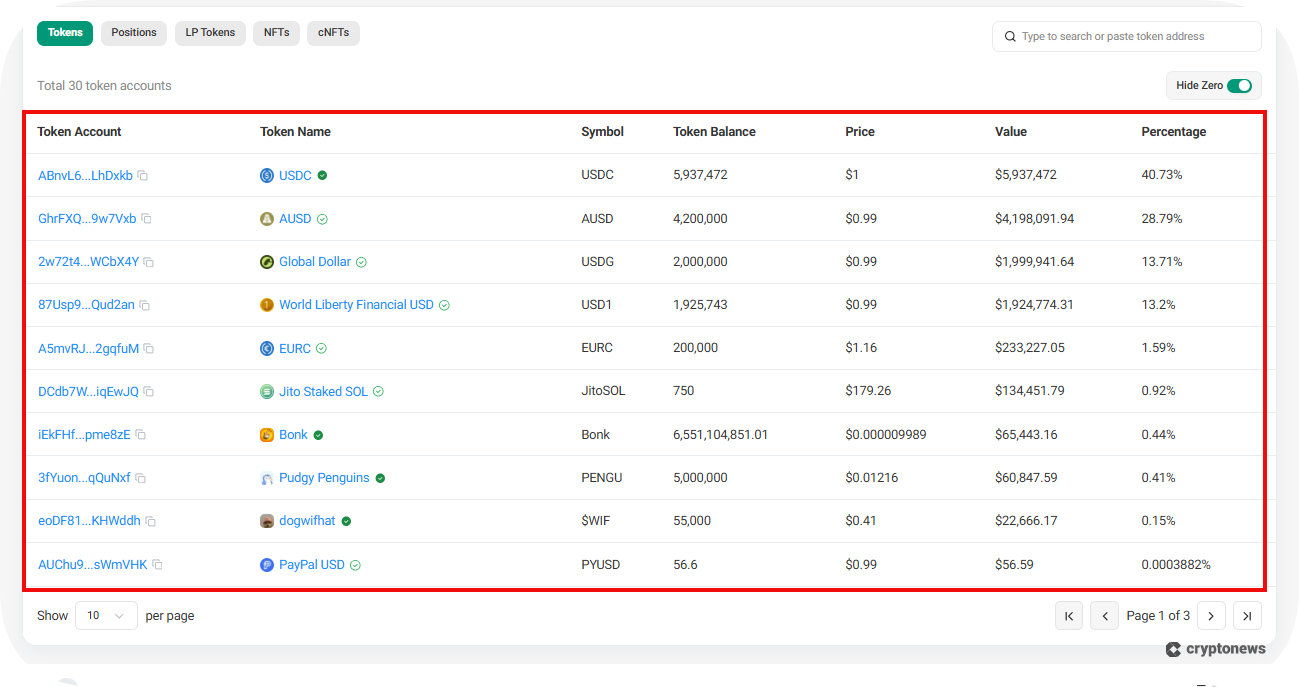Open the per-page count dropdown
Image resolution: width=1299 pixels, height=687 pixels.
point(106,615)
